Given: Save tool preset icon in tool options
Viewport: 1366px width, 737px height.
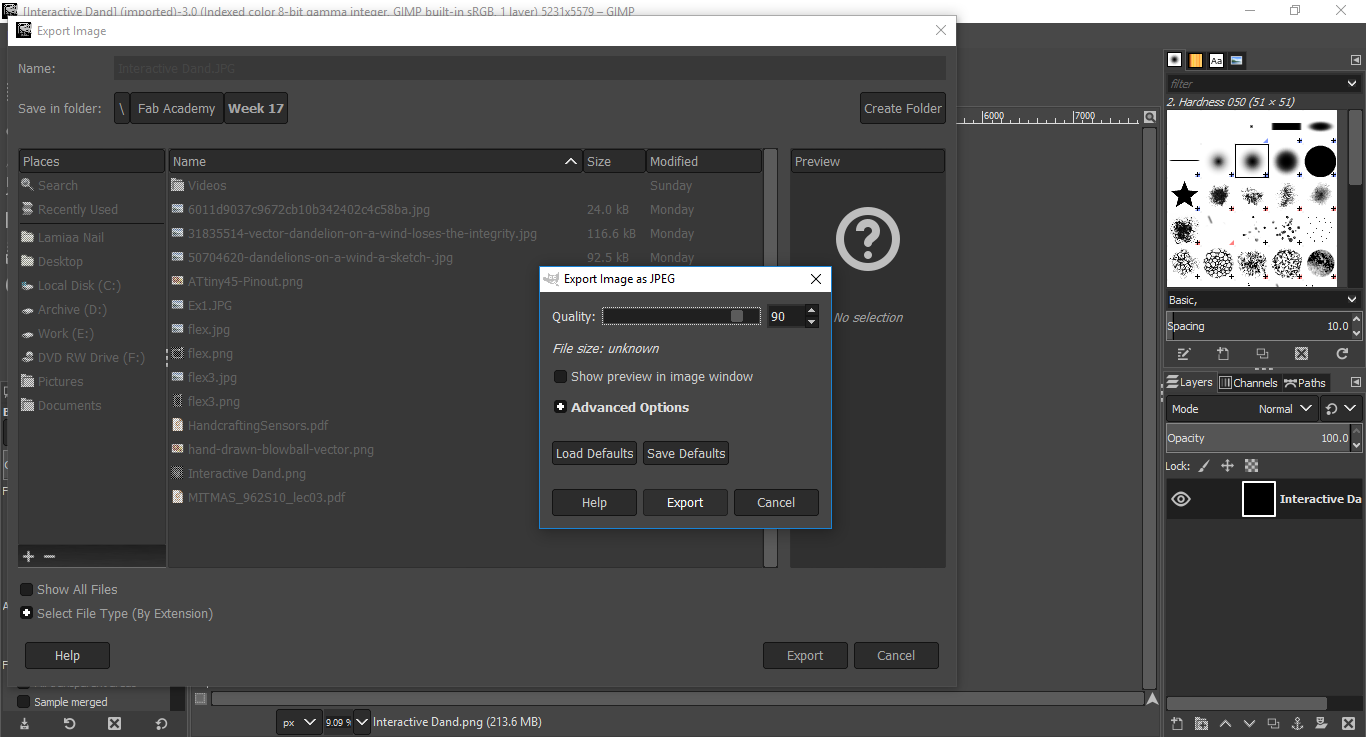Looking at the screenshot, I should 23,724.
